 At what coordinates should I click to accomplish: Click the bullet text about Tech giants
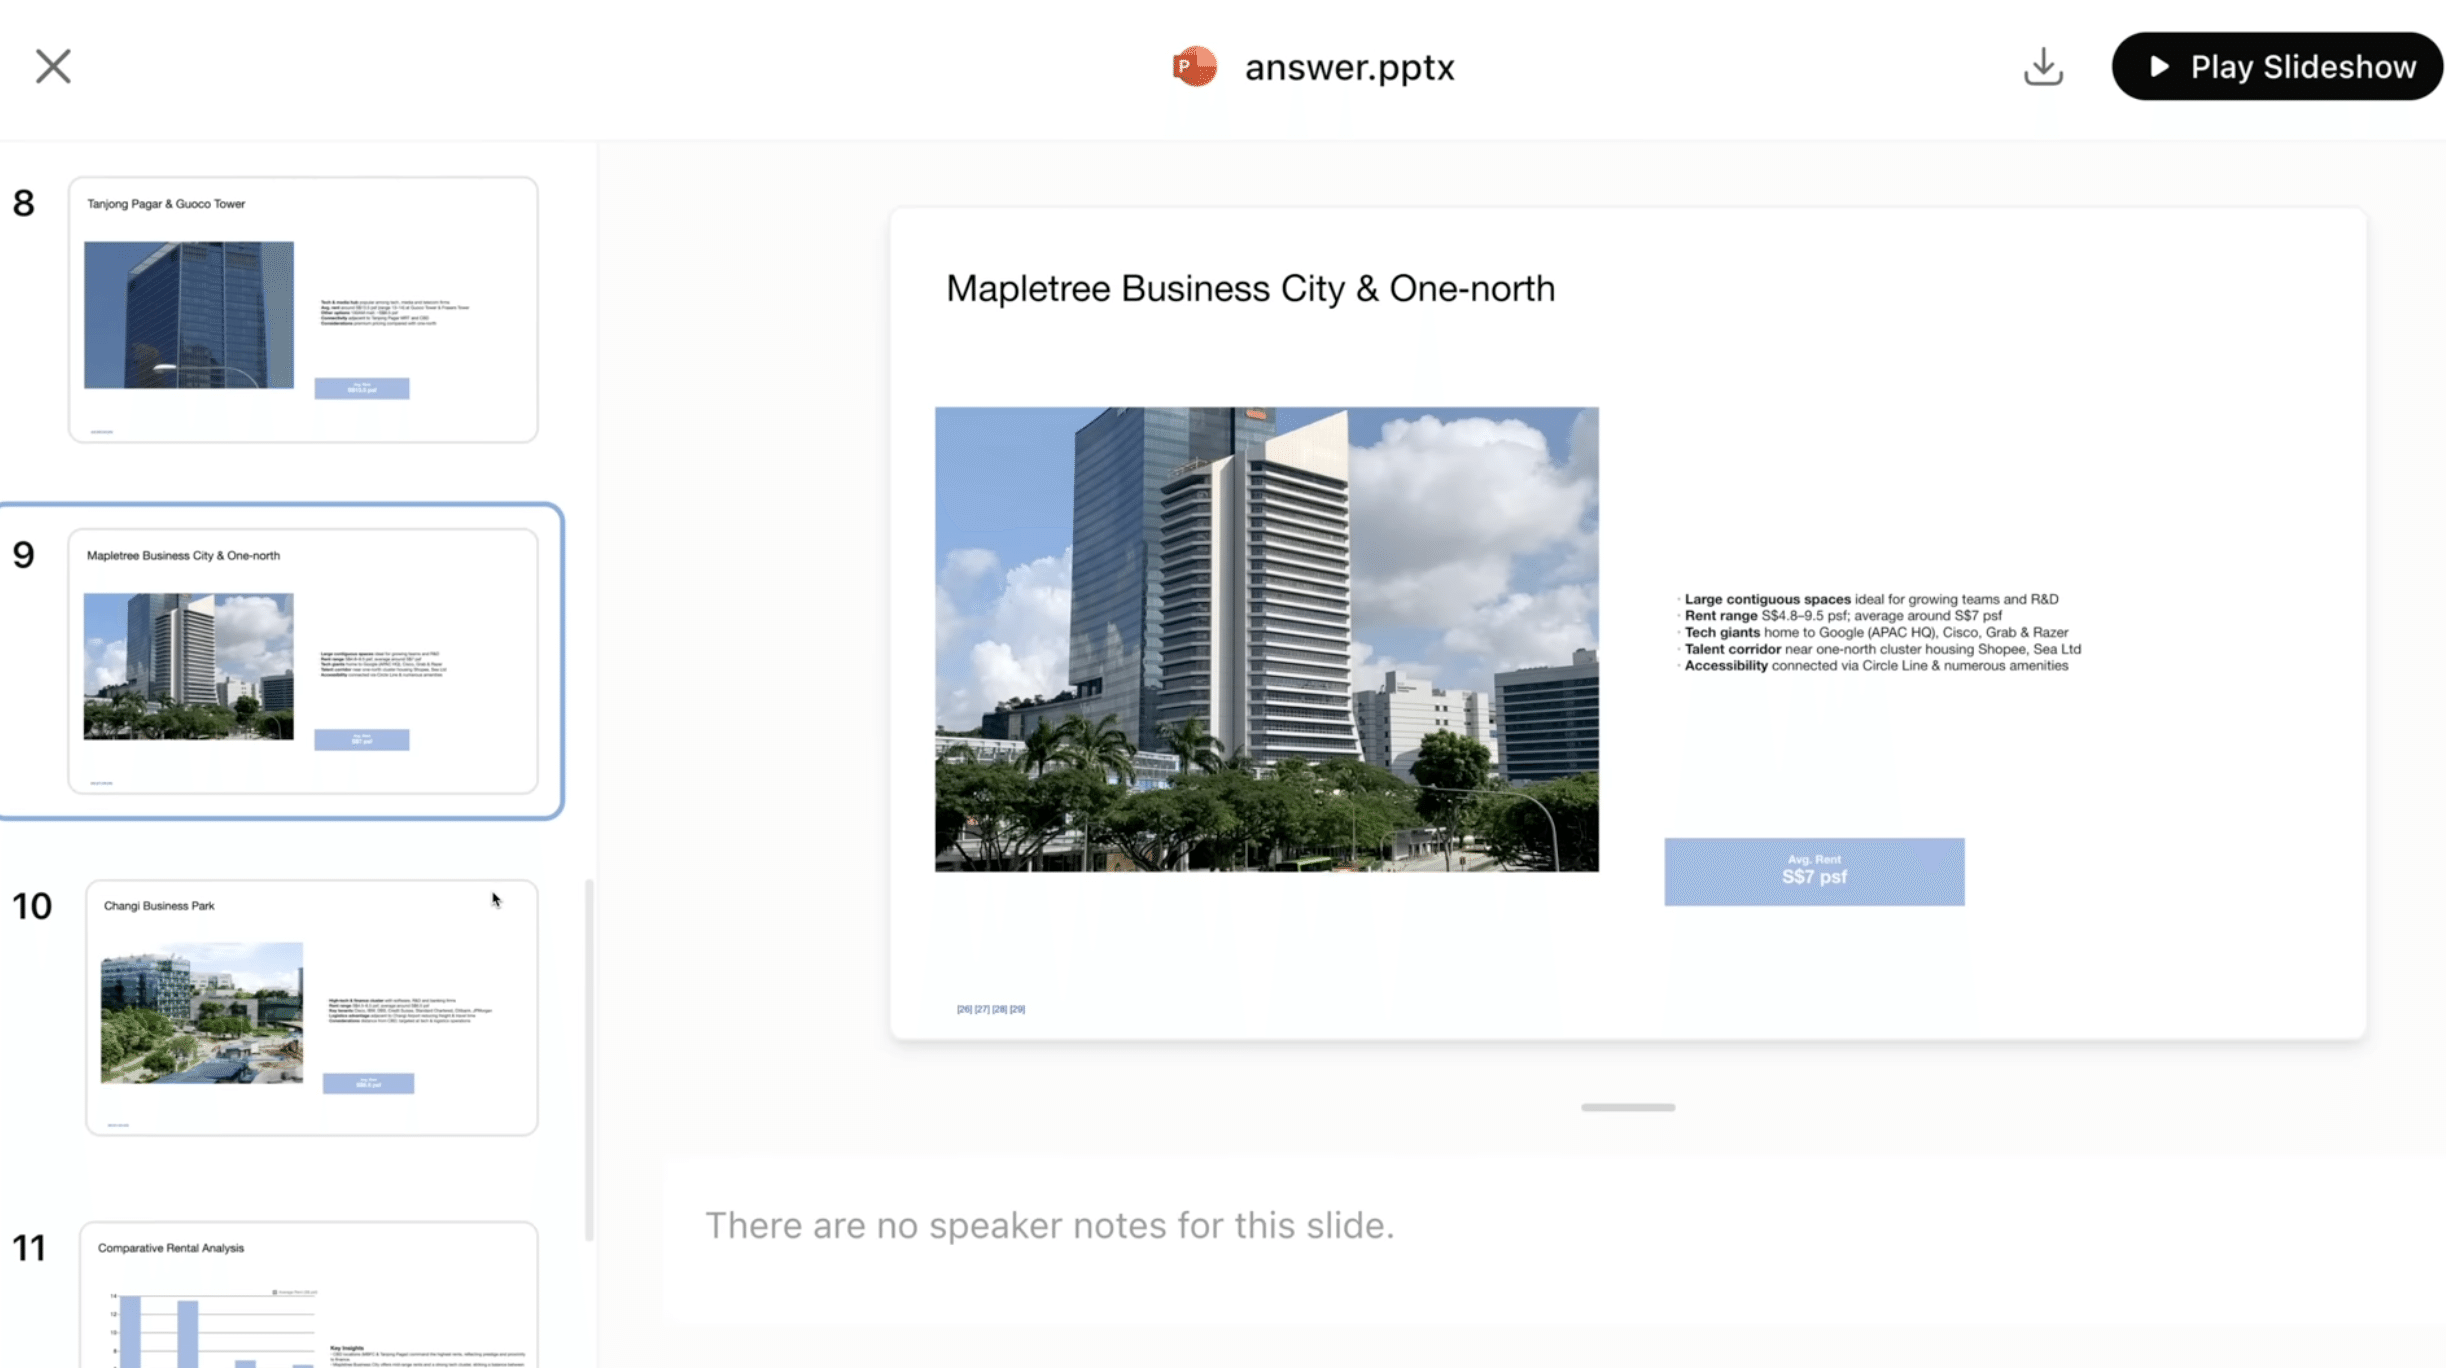pyautogui.click(x=1875, y=632)
